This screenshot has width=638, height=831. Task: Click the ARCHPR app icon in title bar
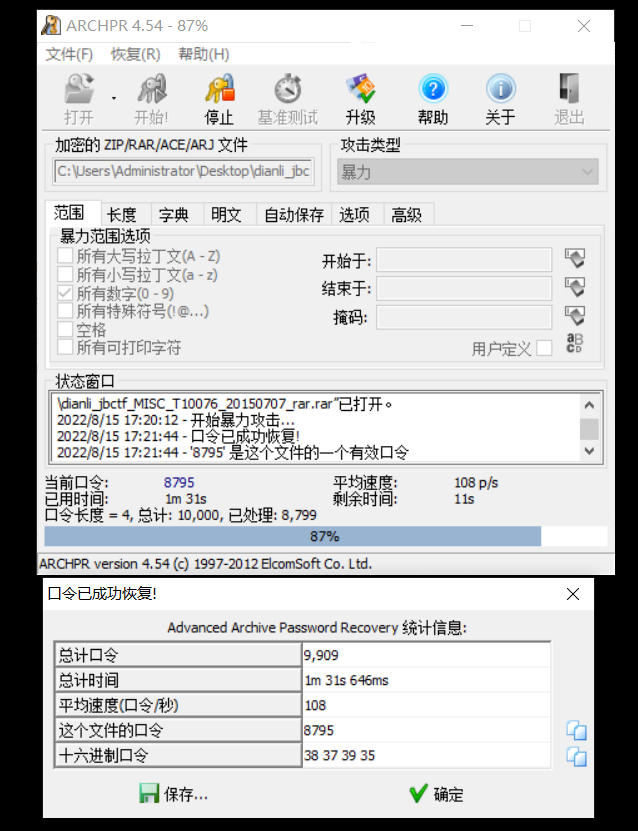point(51,25)
